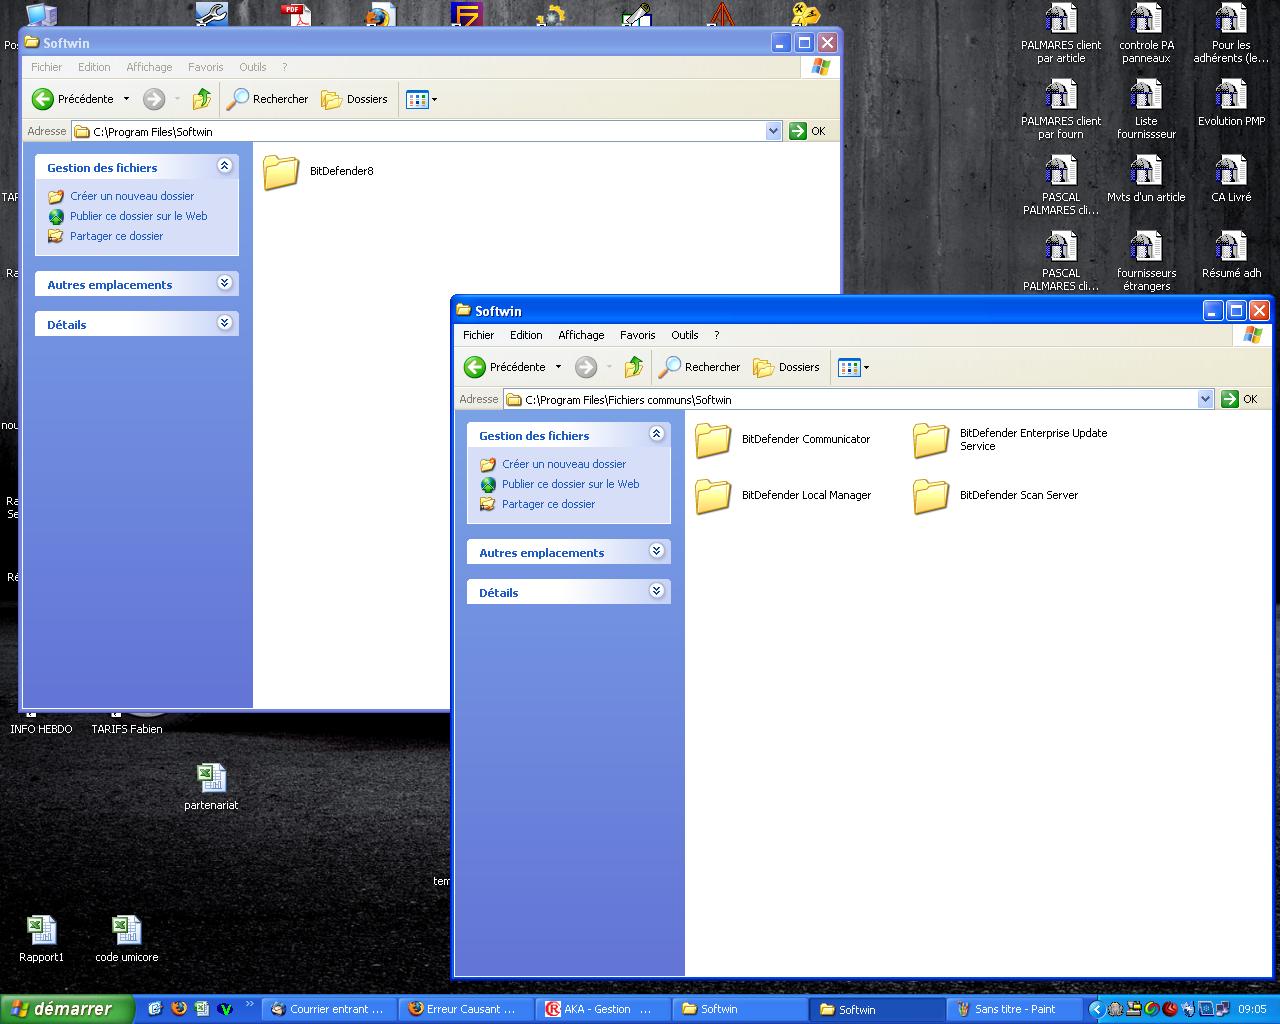Open the Favoris menu in the BitDefender8 window

click(x=205, y=67)
